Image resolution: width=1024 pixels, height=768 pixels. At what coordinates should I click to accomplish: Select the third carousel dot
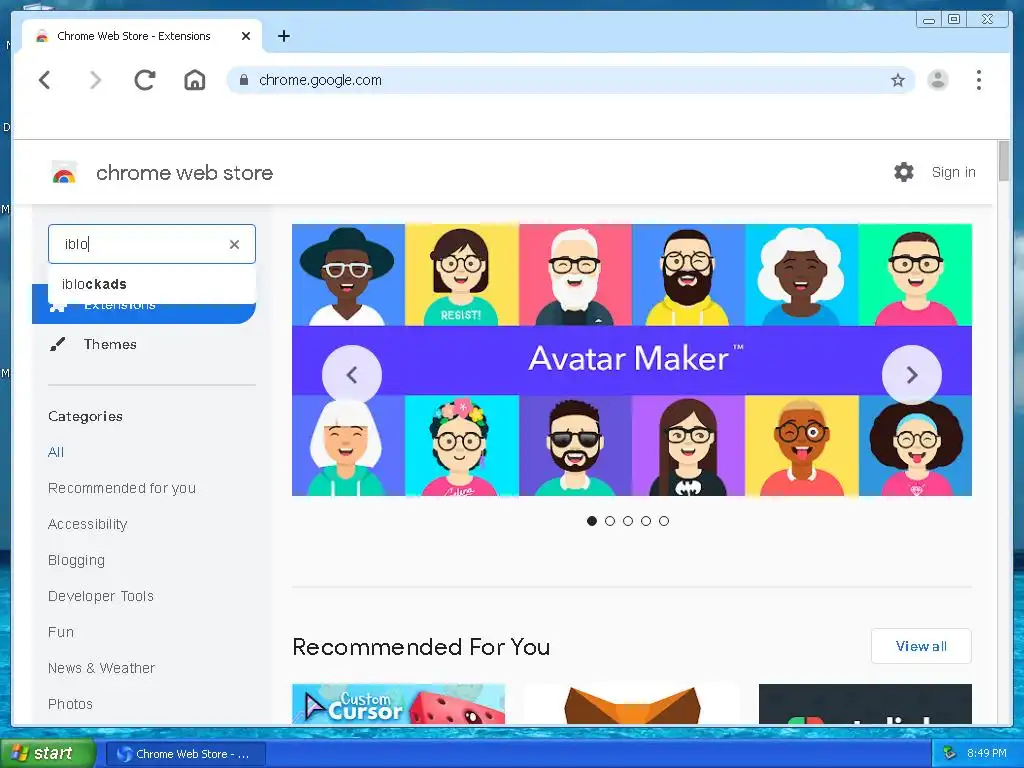pos(628,520)
